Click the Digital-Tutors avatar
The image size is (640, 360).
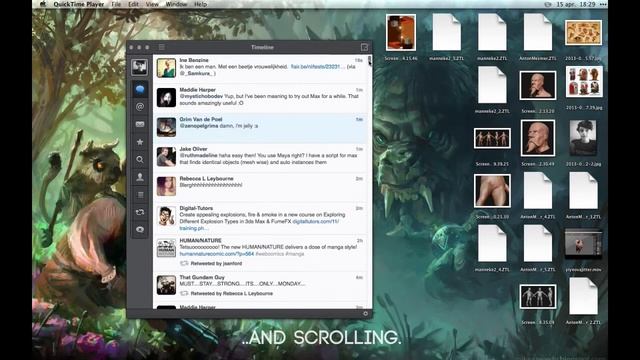tap(166, 216)
